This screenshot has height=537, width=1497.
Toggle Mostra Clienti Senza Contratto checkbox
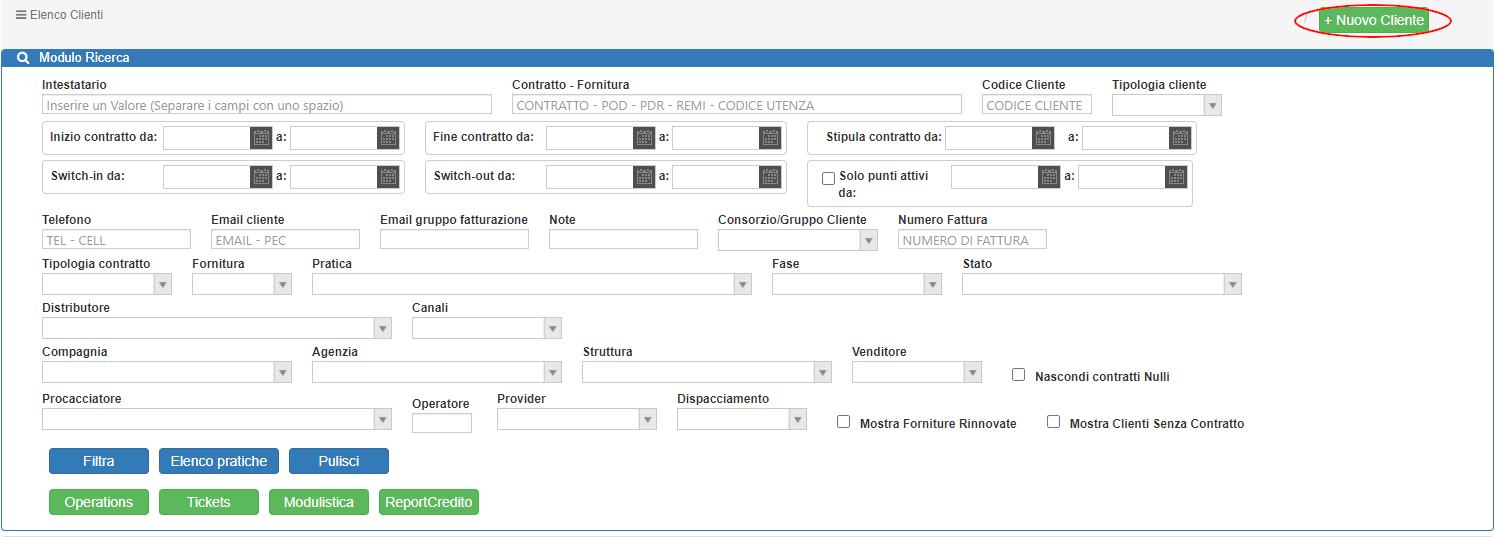click(1053, 422)
